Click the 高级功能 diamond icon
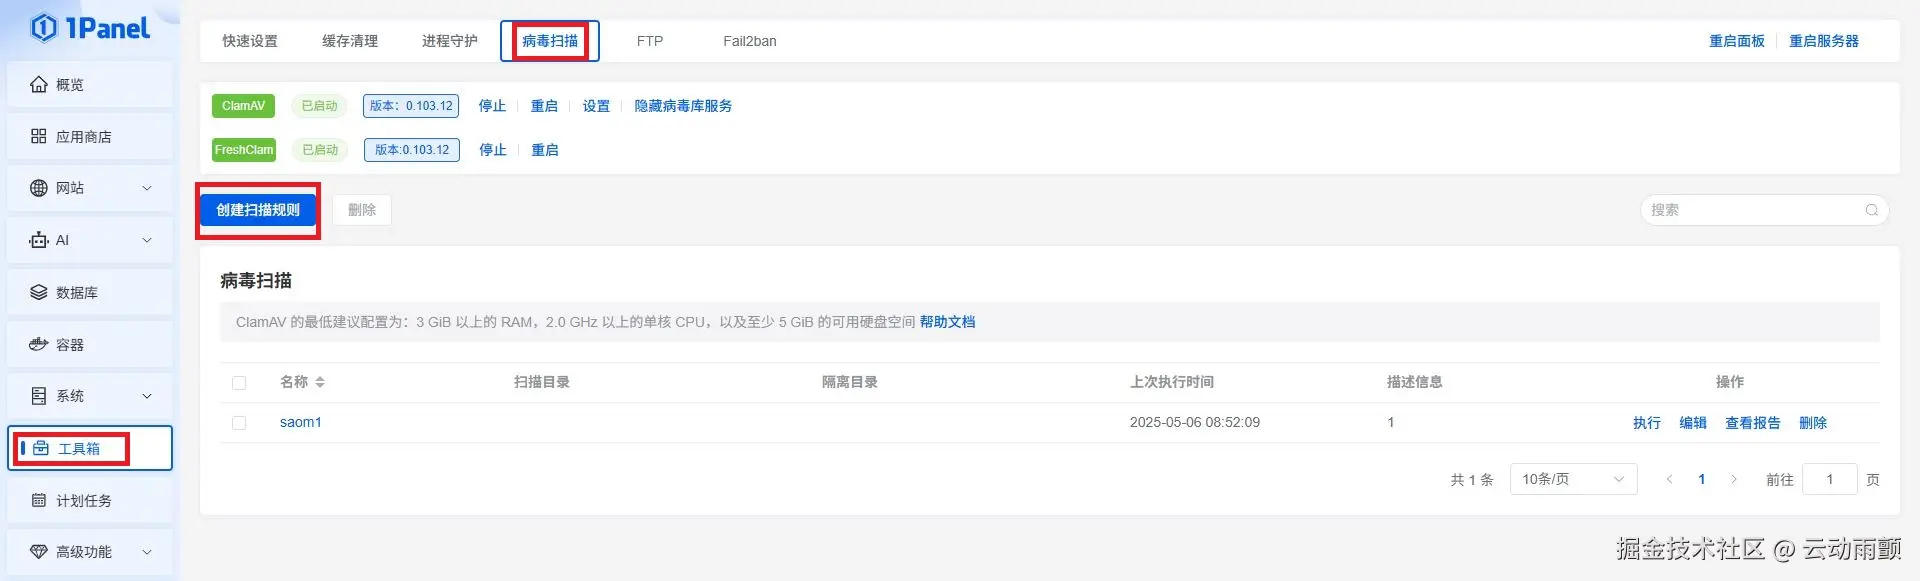 click(x=39, y=552)
